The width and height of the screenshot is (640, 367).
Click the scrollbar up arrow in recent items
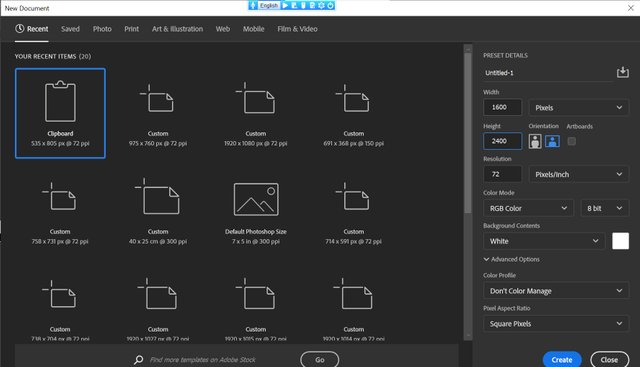[x=468, y=49]
